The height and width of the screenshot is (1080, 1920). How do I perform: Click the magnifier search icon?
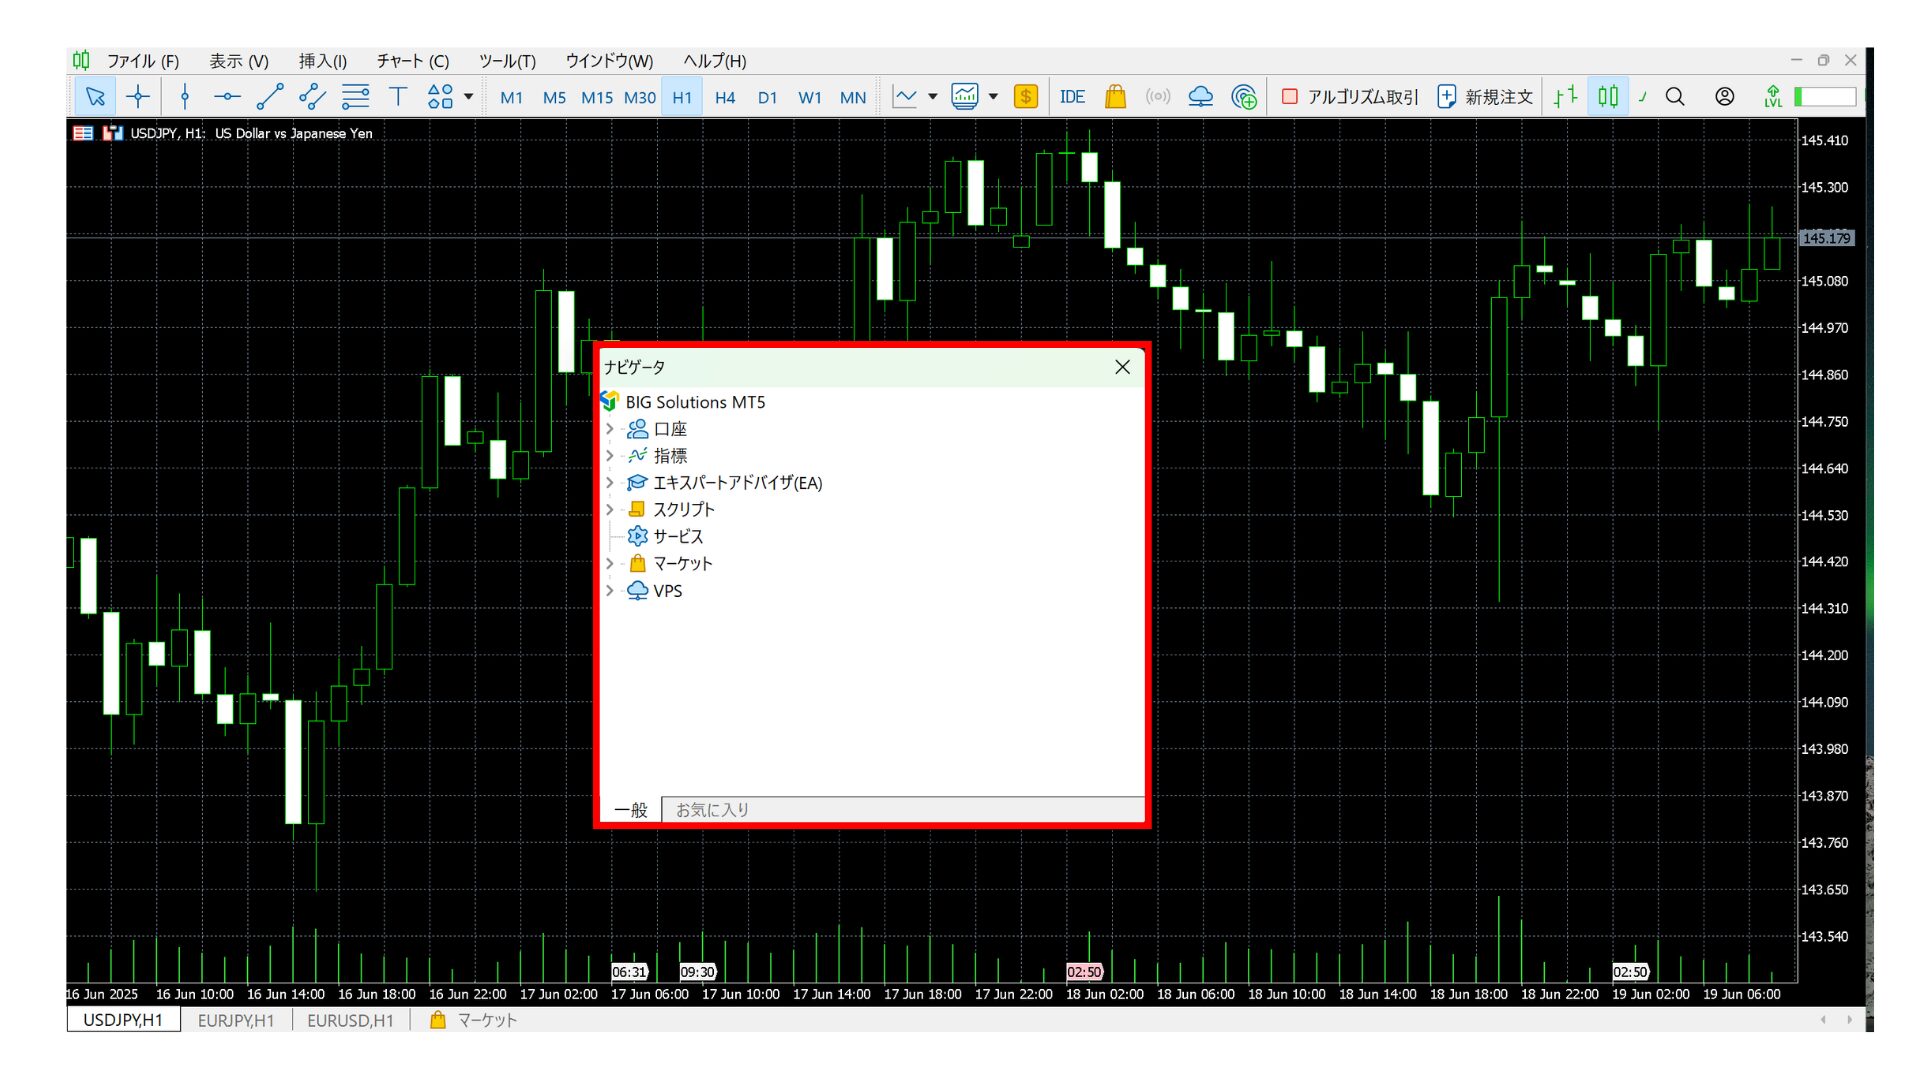coord(1675,97)
